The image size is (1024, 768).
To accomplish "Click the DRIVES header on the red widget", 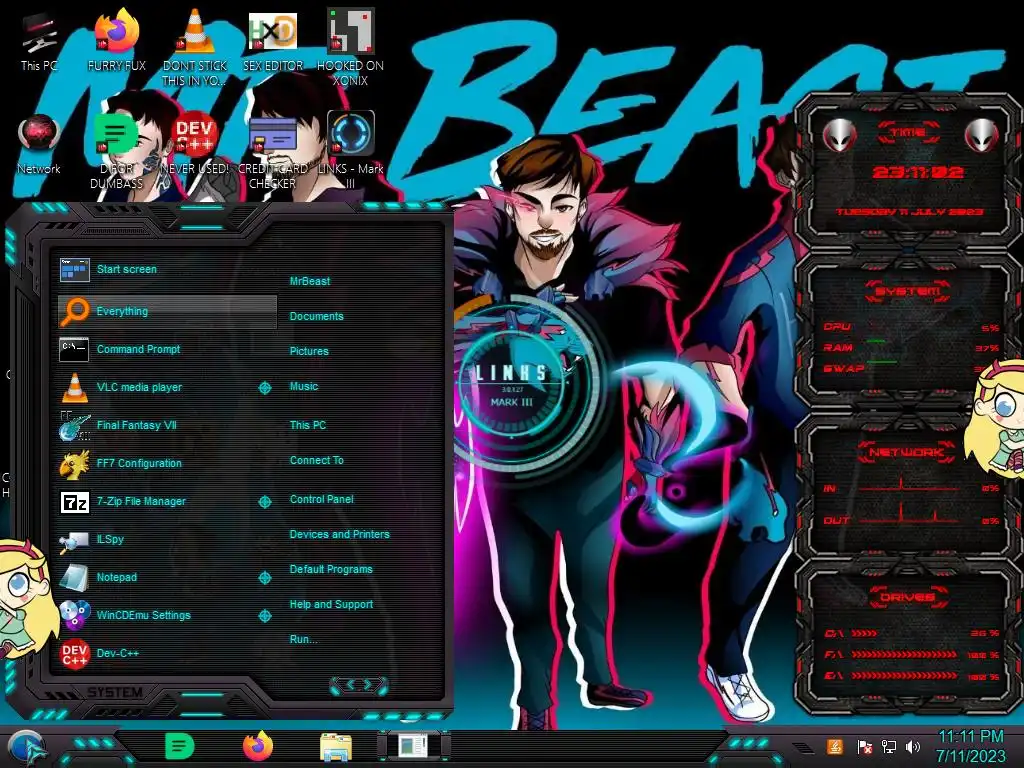I will [907, 597].
